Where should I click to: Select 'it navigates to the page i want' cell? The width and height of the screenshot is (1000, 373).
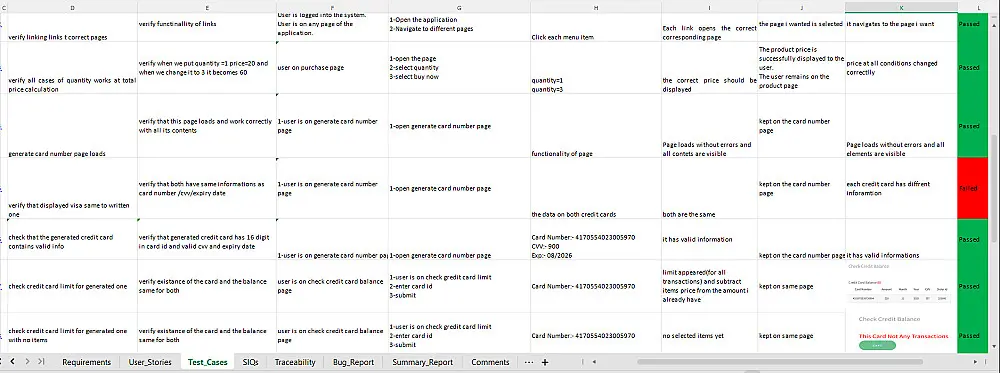point(901,27)
